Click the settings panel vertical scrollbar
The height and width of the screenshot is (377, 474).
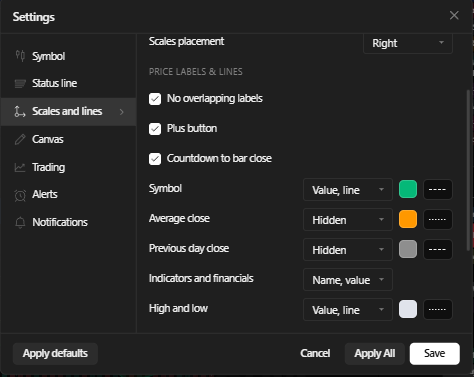468,170
